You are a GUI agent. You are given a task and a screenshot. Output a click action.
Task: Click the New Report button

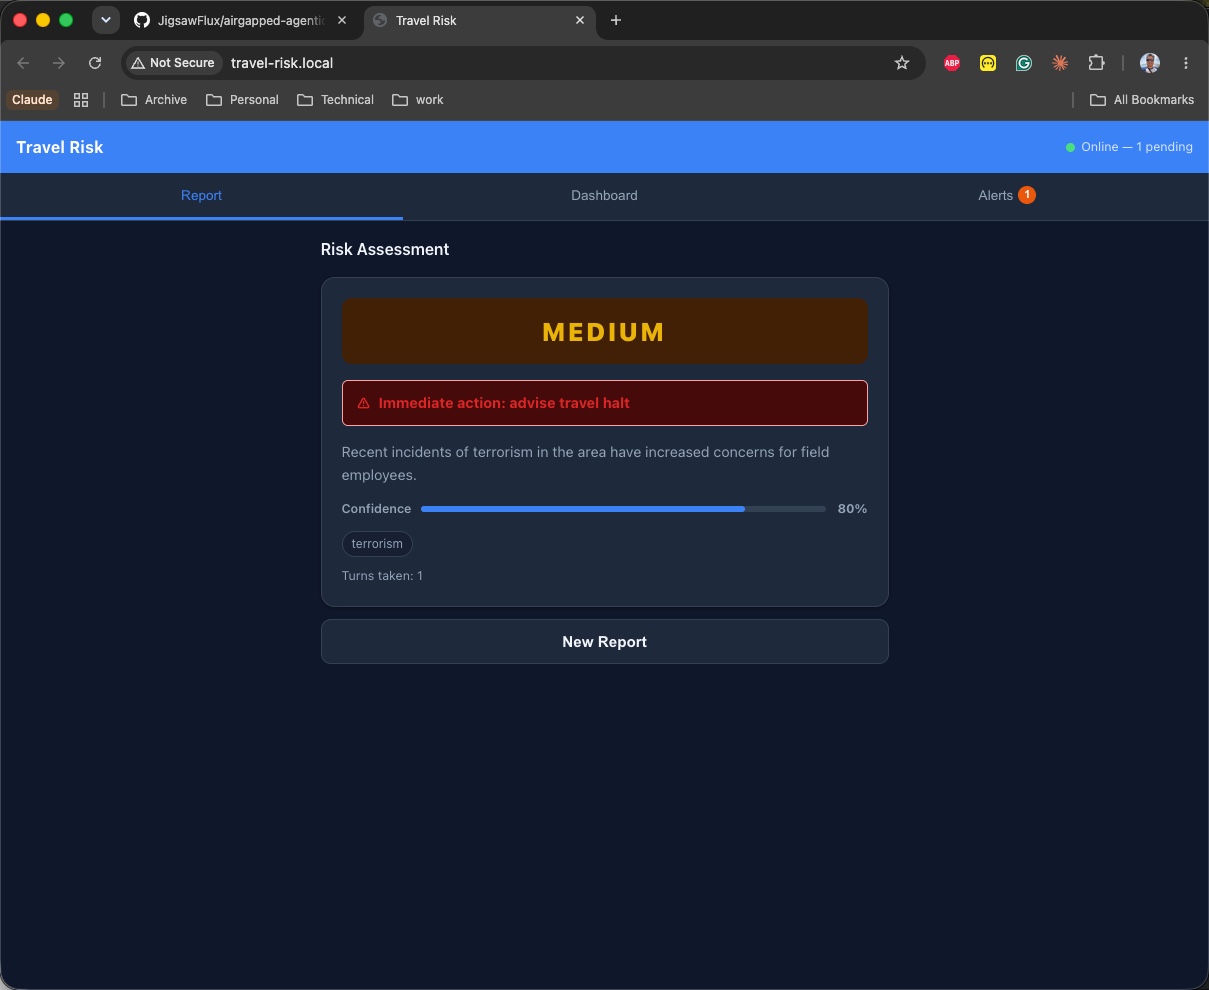tap(604, 642)
